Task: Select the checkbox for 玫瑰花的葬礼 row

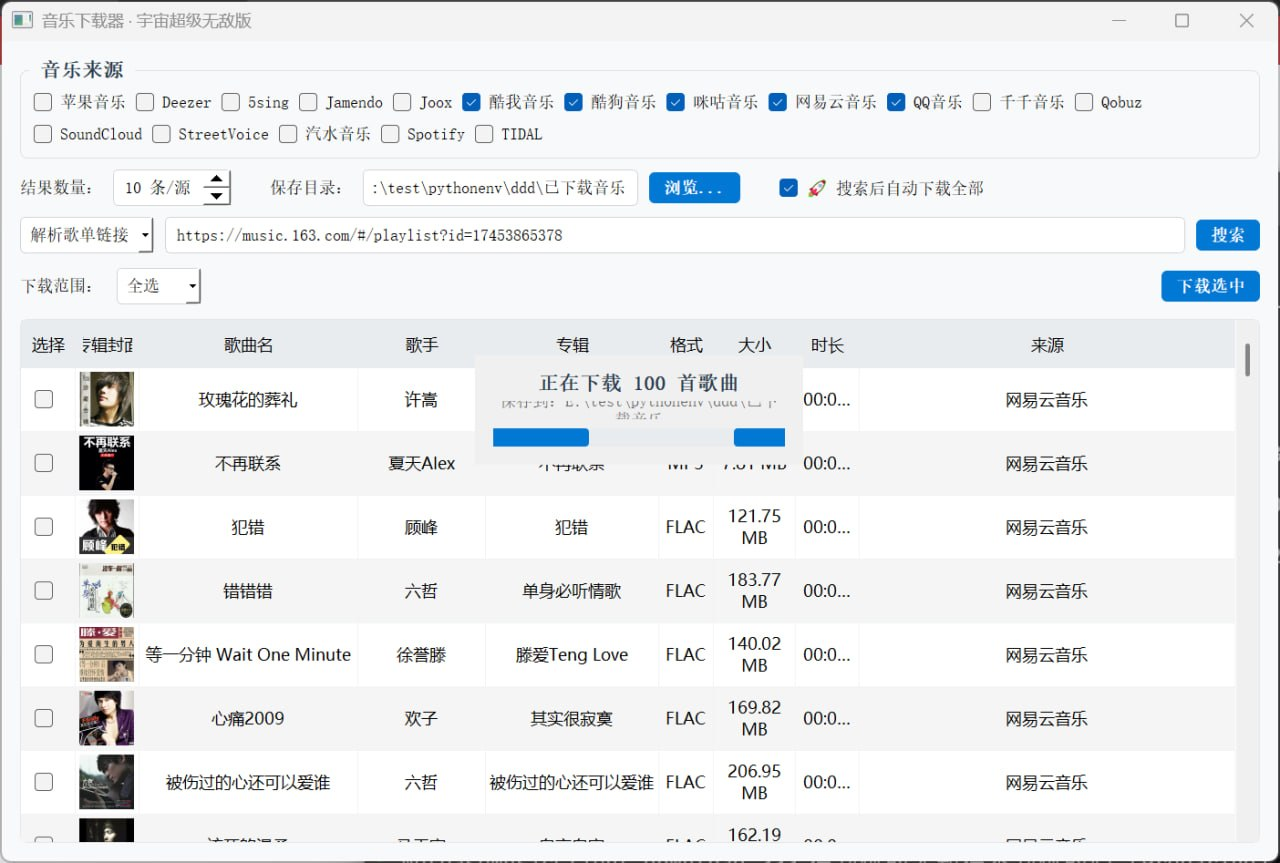Action: [43, 399]
